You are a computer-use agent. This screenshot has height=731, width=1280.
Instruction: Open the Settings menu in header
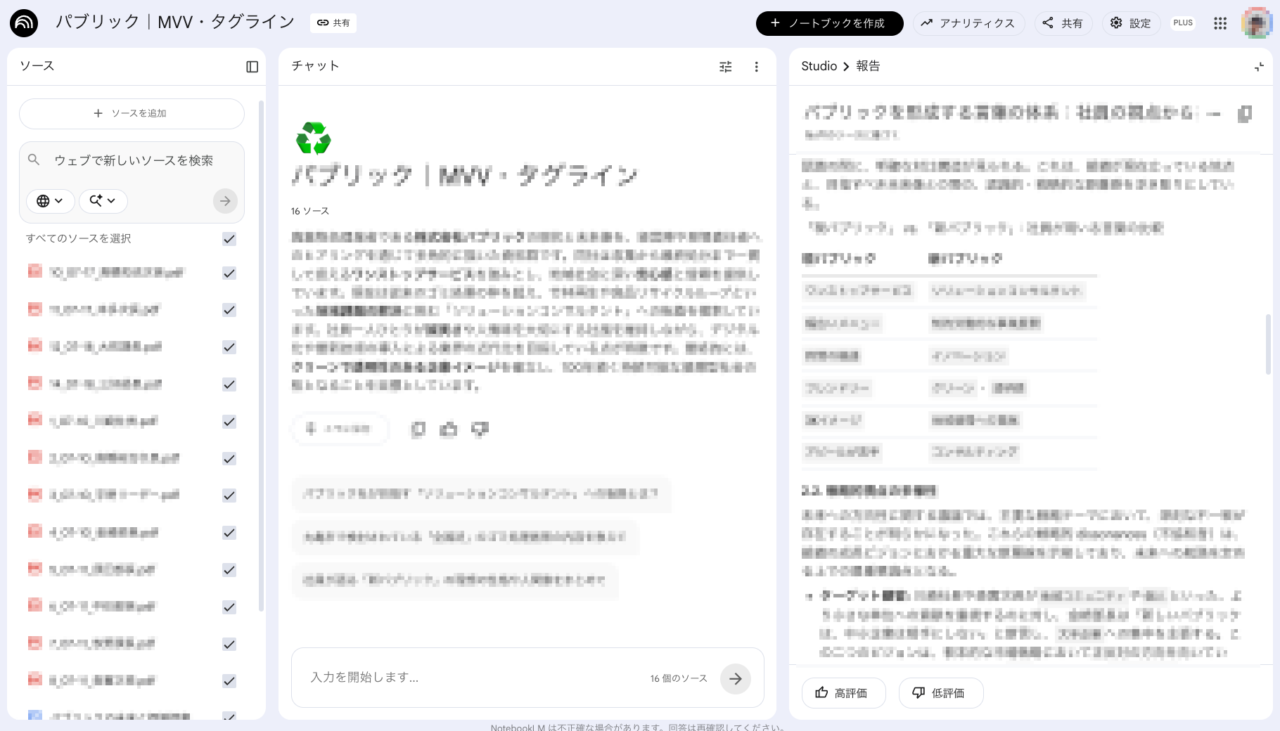click(1131, 23)
